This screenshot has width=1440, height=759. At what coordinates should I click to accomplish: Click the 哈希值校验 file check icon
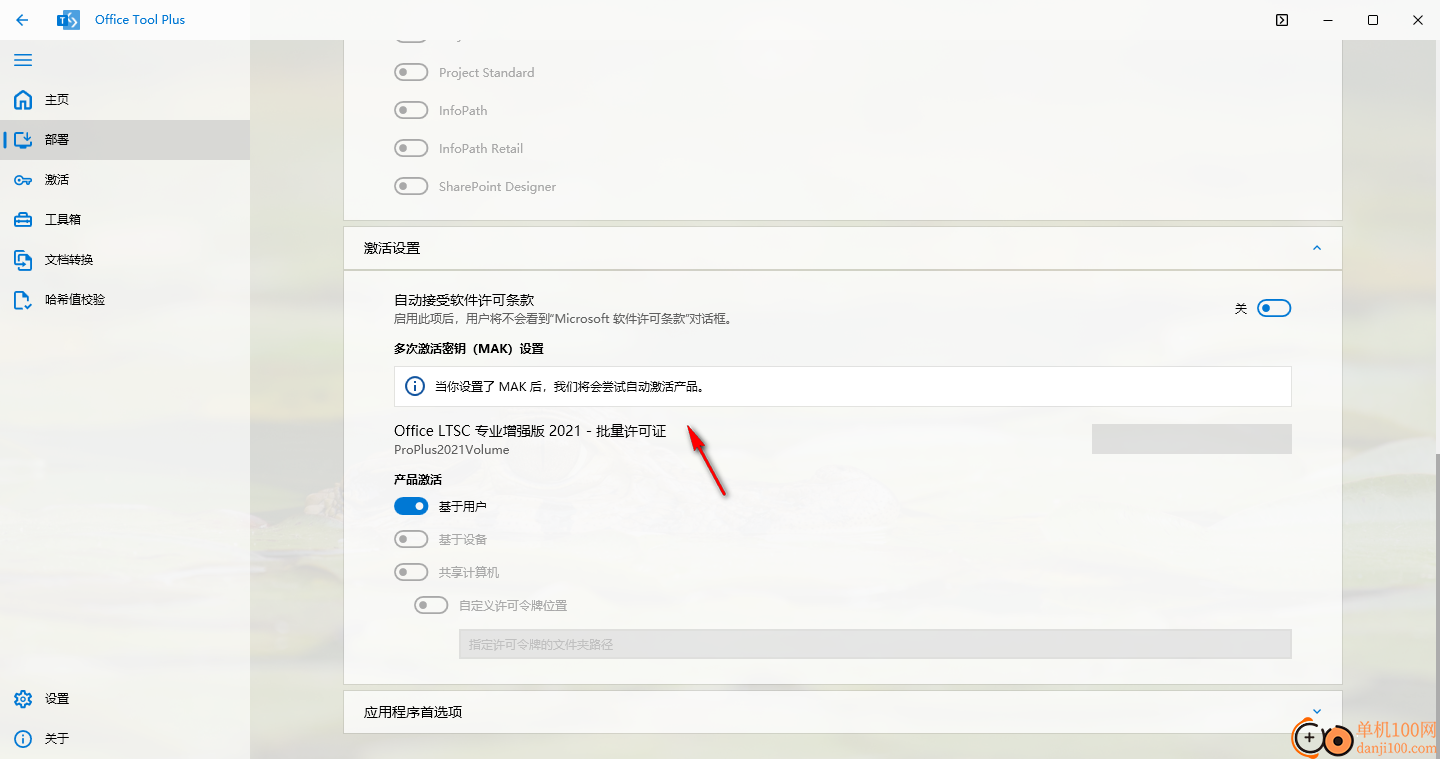point(23,300)
